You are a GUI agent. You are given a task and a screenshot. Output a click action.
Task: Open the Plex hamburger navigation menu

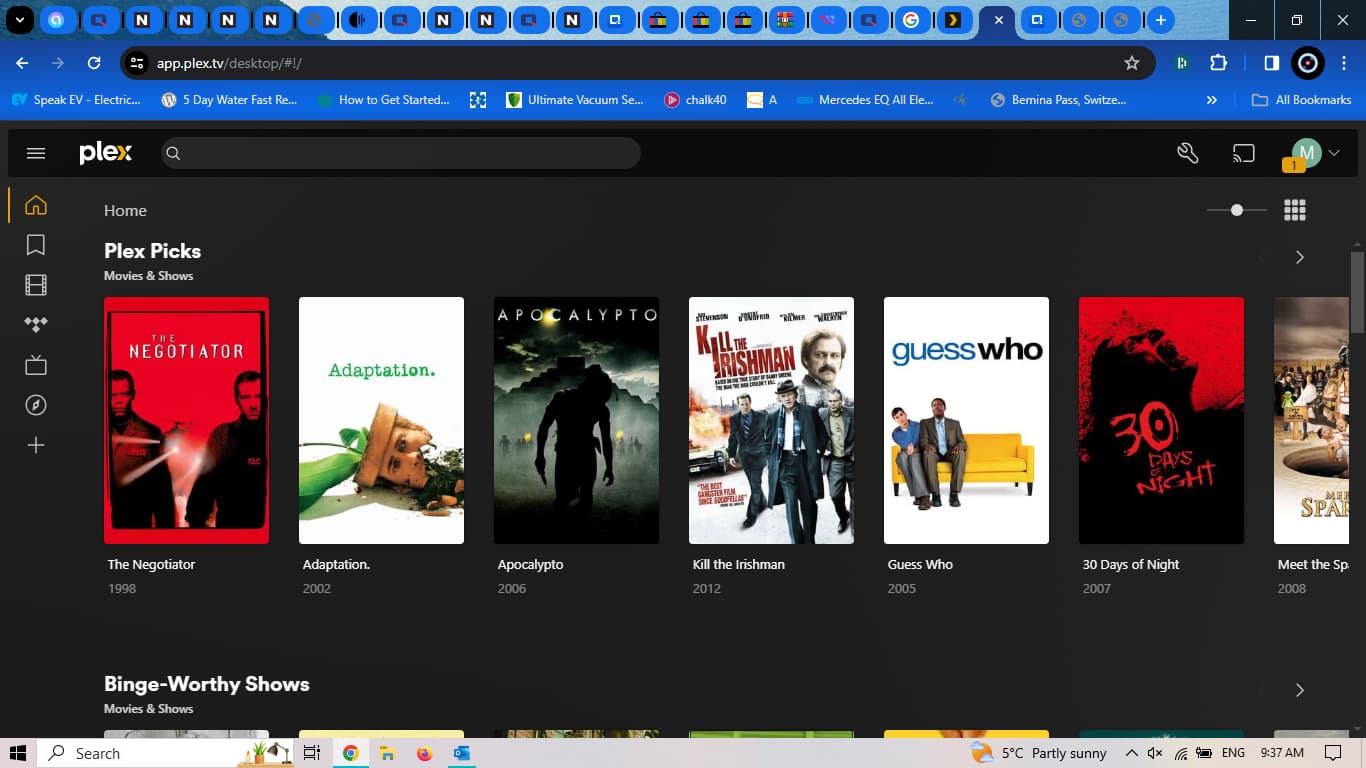pos(36,153)
